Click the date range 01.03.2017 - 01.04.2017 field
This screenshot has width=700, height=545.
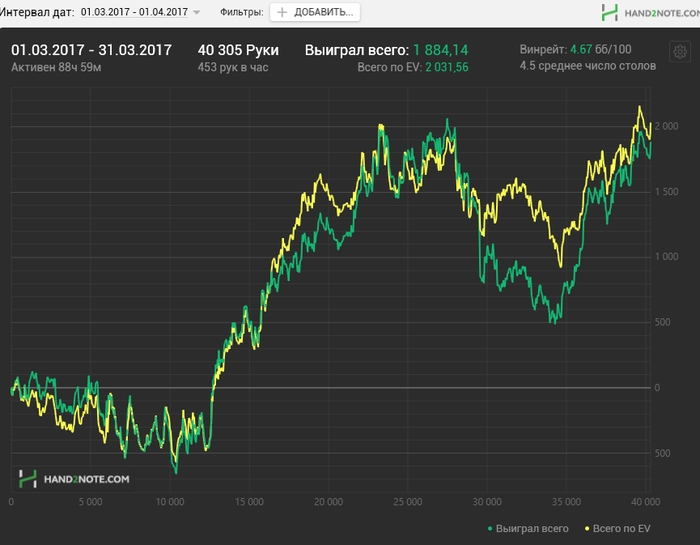pyautogui.click(x=134, y=12)
